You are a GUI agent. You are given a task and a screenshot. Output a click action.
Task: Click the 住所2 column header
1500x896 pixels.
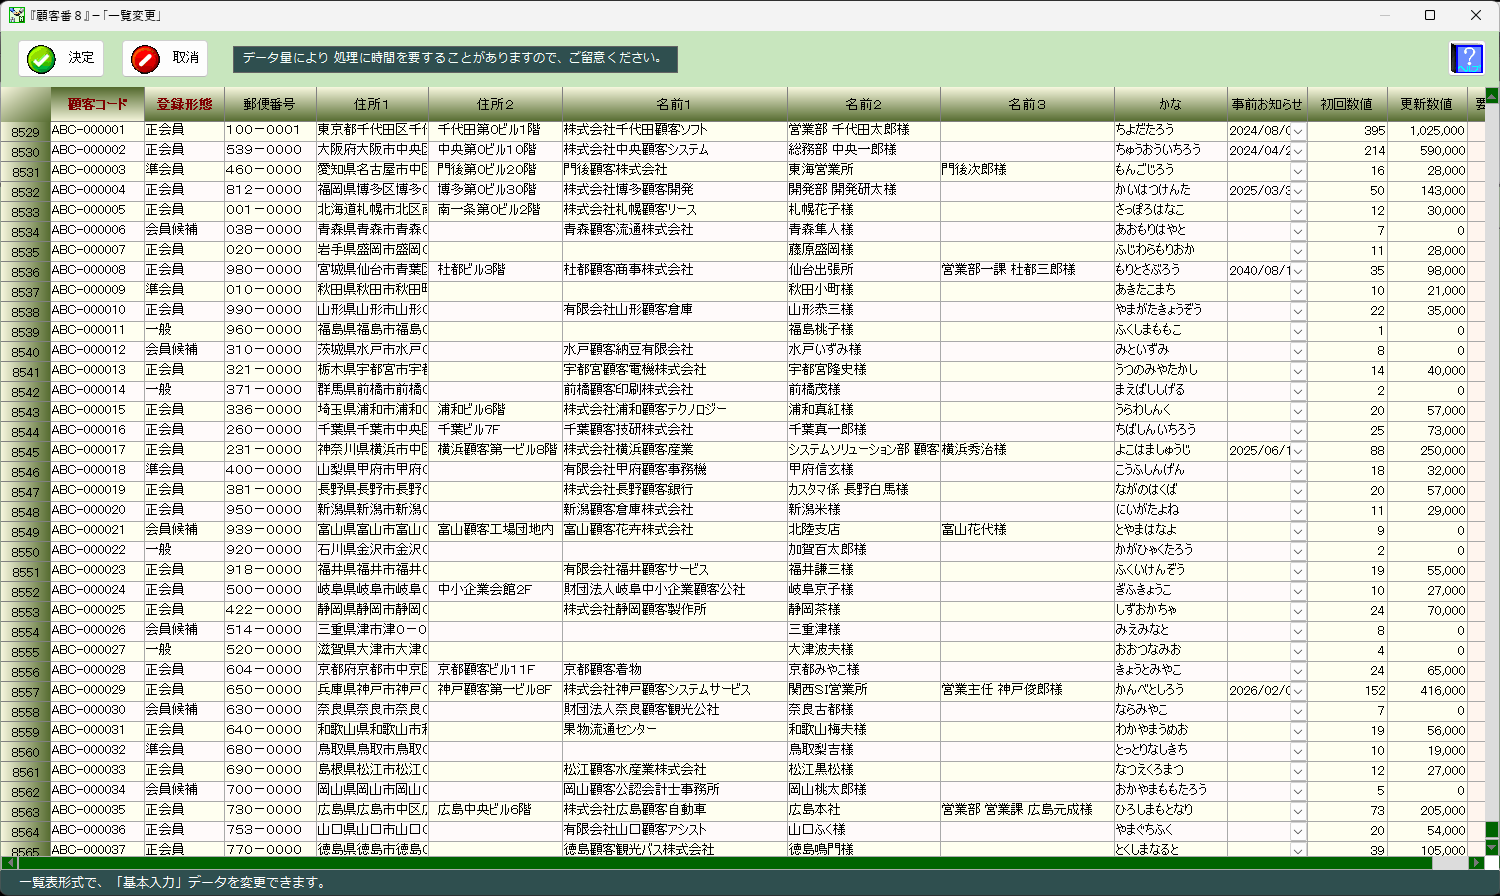pyautogui.click(x=495, y=104)
